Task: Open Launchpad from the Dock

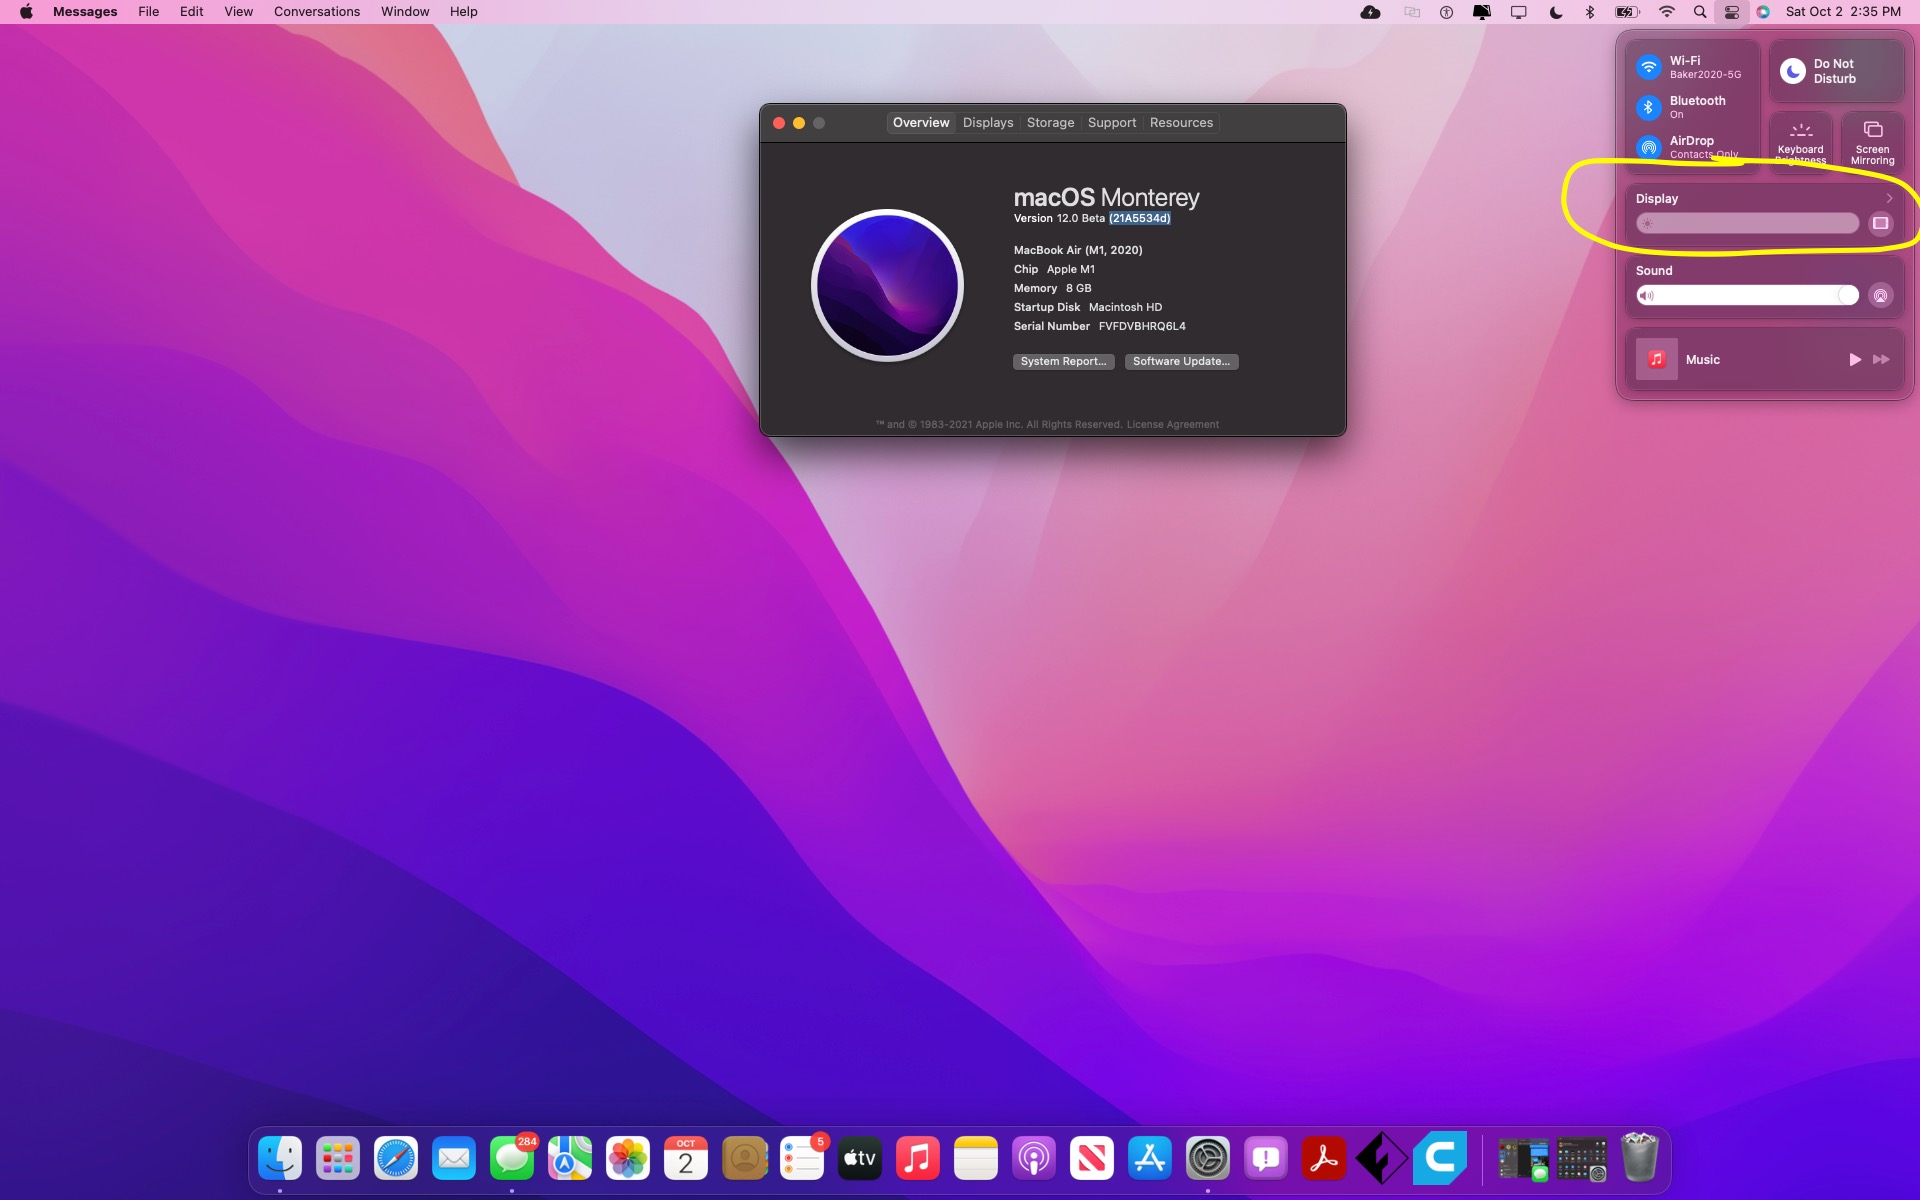Action: pos(338,1158)
